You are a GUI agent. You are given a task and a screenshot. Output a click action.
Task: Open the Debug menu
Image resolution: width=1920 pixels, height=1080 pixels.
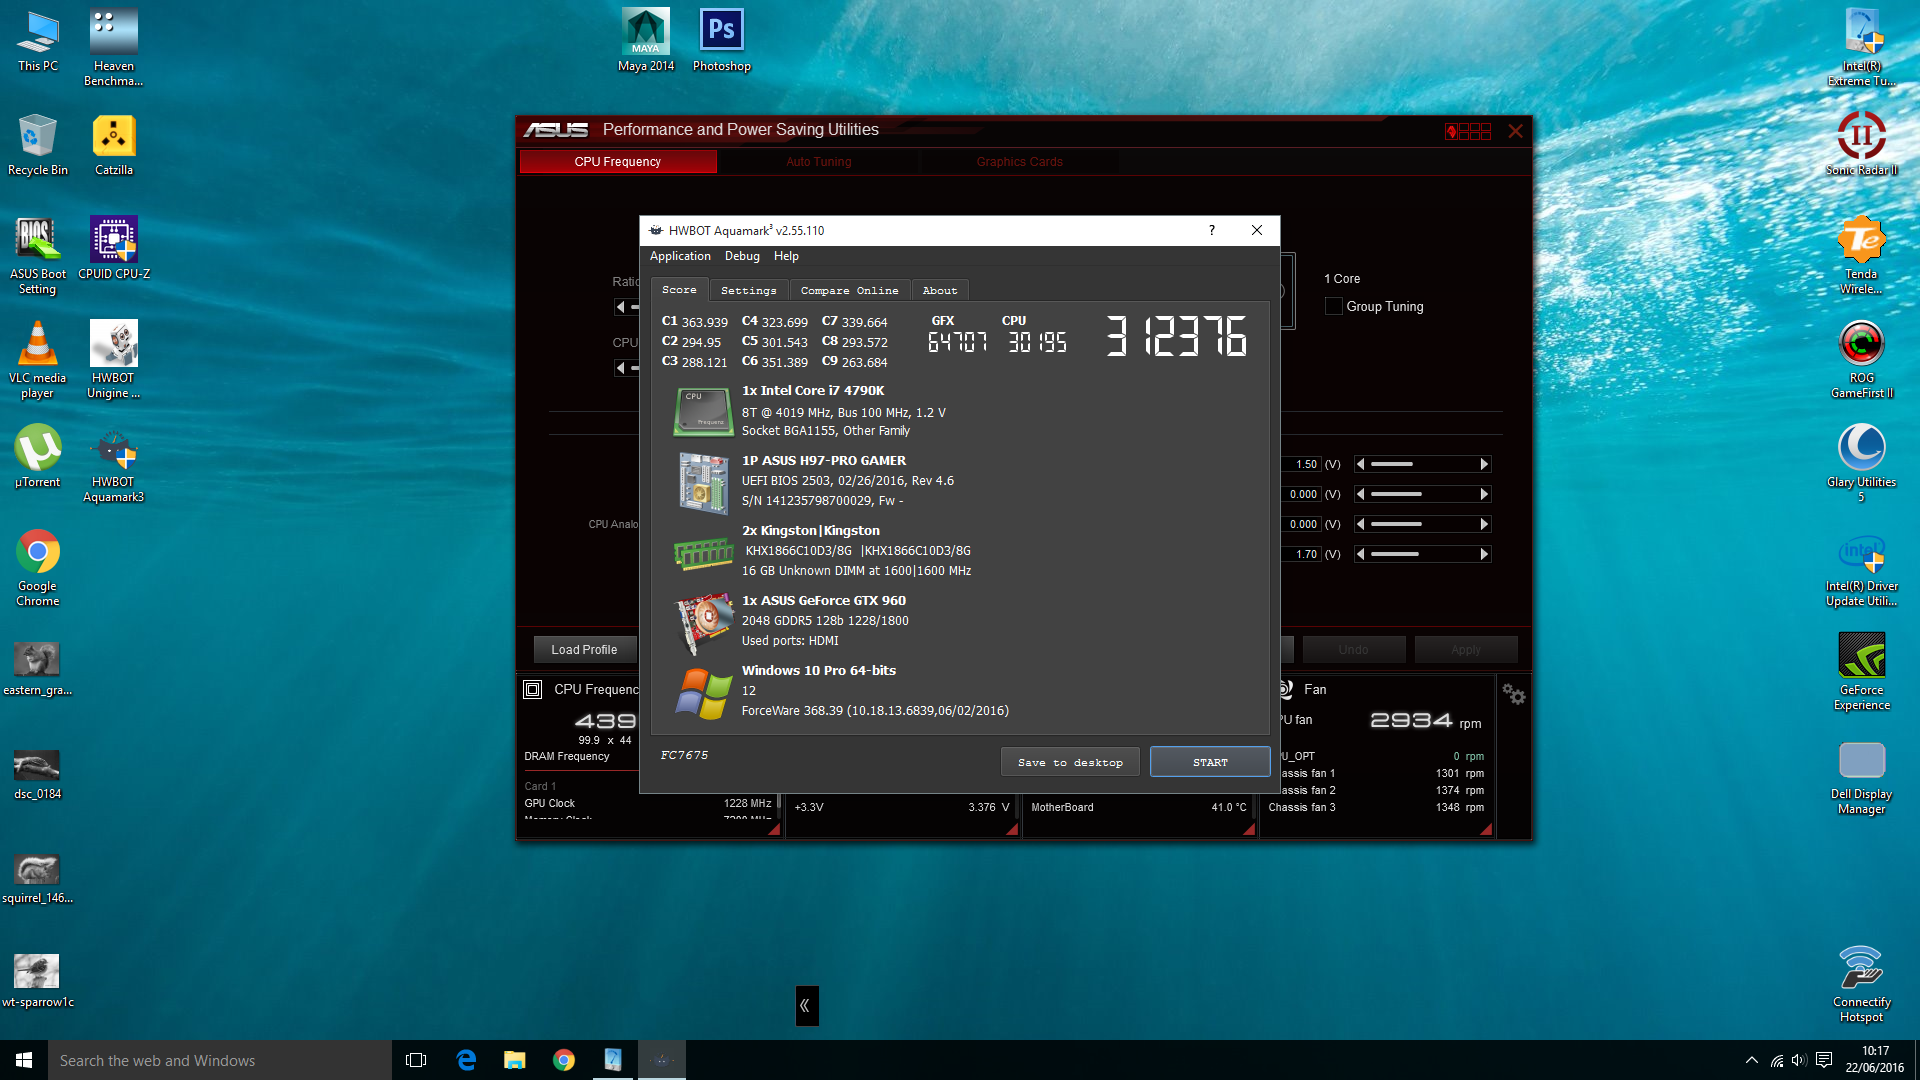[742, 256]
